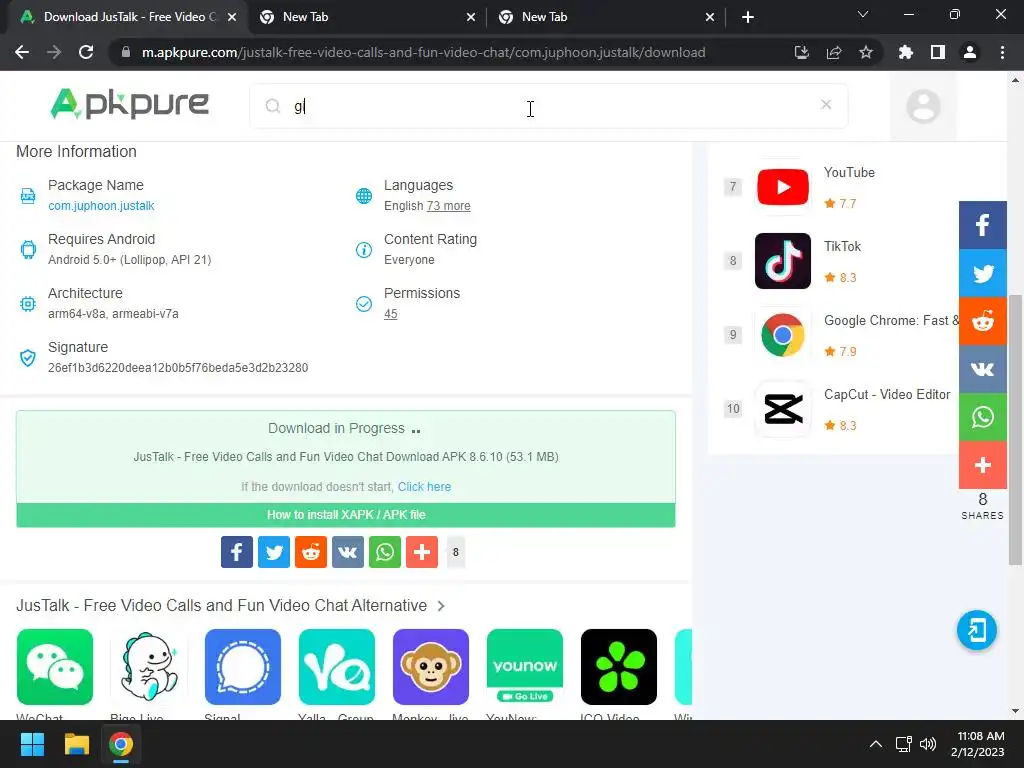Open the Windows Start menu
Image resolution: width=1024 pixels, height=768 pixels.
(32, 744)
